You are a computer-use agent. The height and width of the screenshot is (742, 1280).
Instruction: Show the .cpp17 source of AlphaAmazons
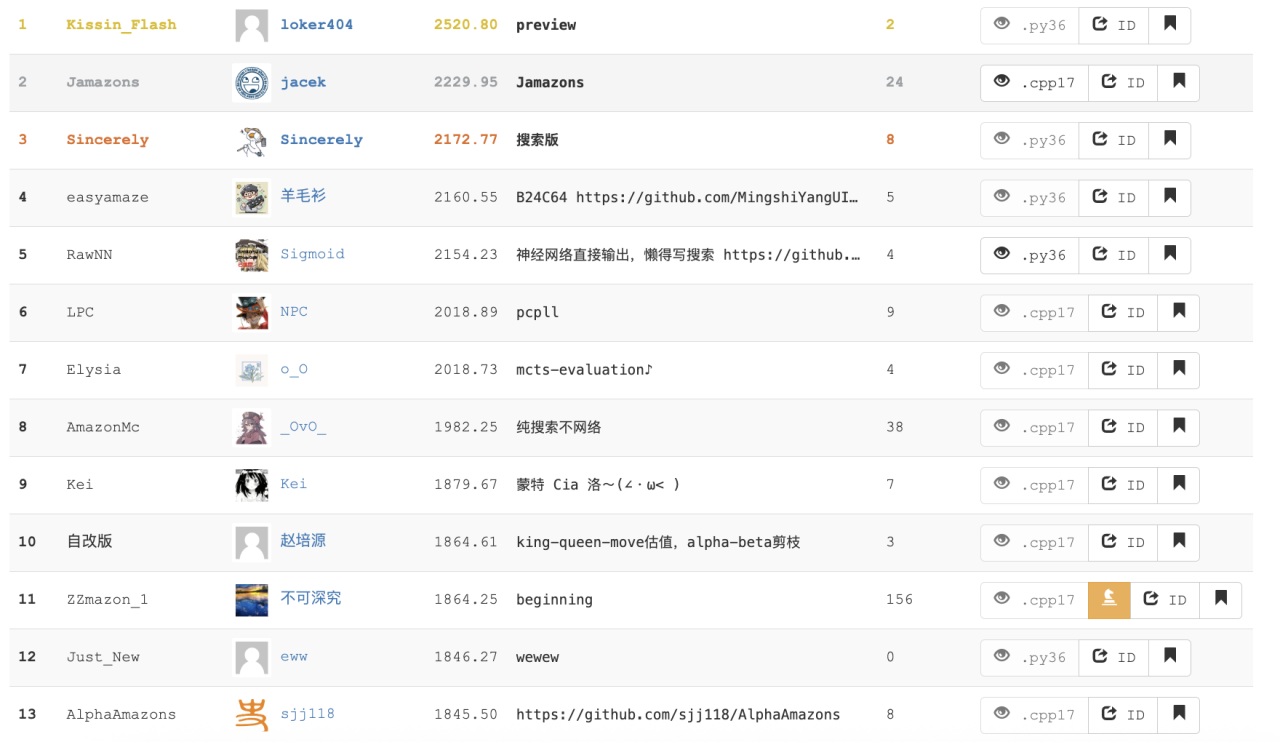point(1034,715)
